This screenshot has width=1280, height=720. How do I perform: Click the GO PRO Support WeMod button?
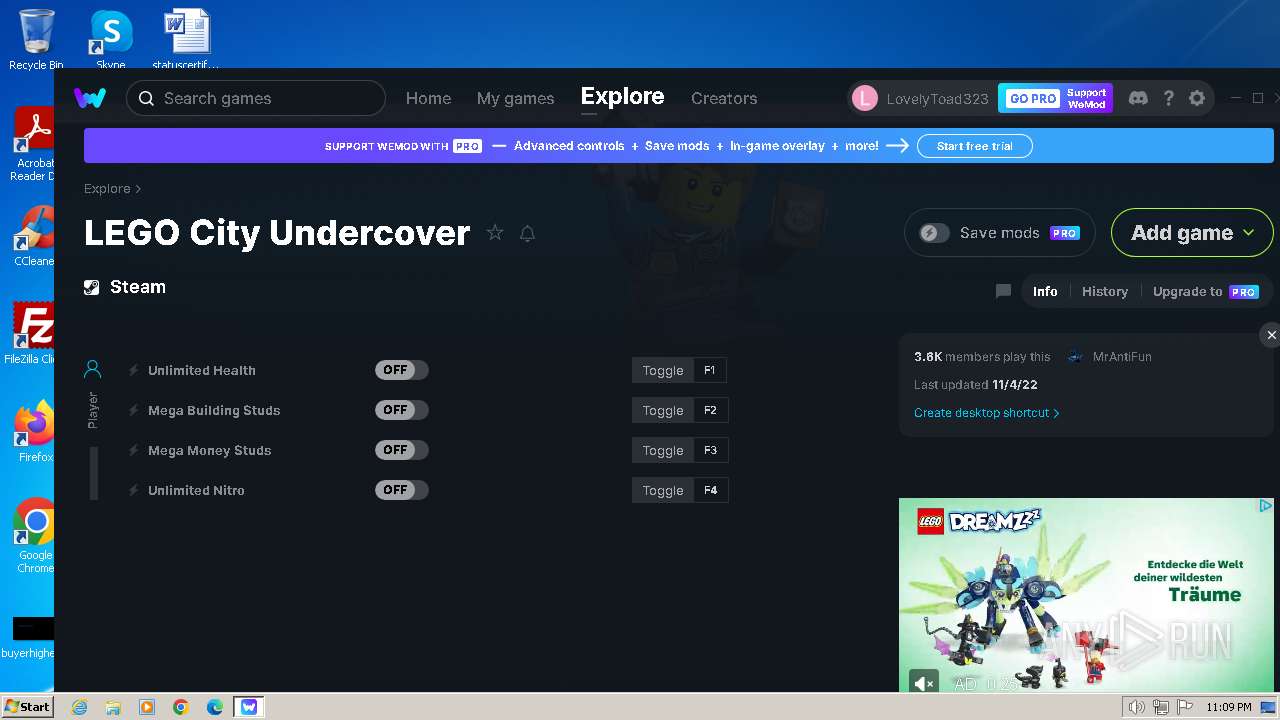point(1055,98)
